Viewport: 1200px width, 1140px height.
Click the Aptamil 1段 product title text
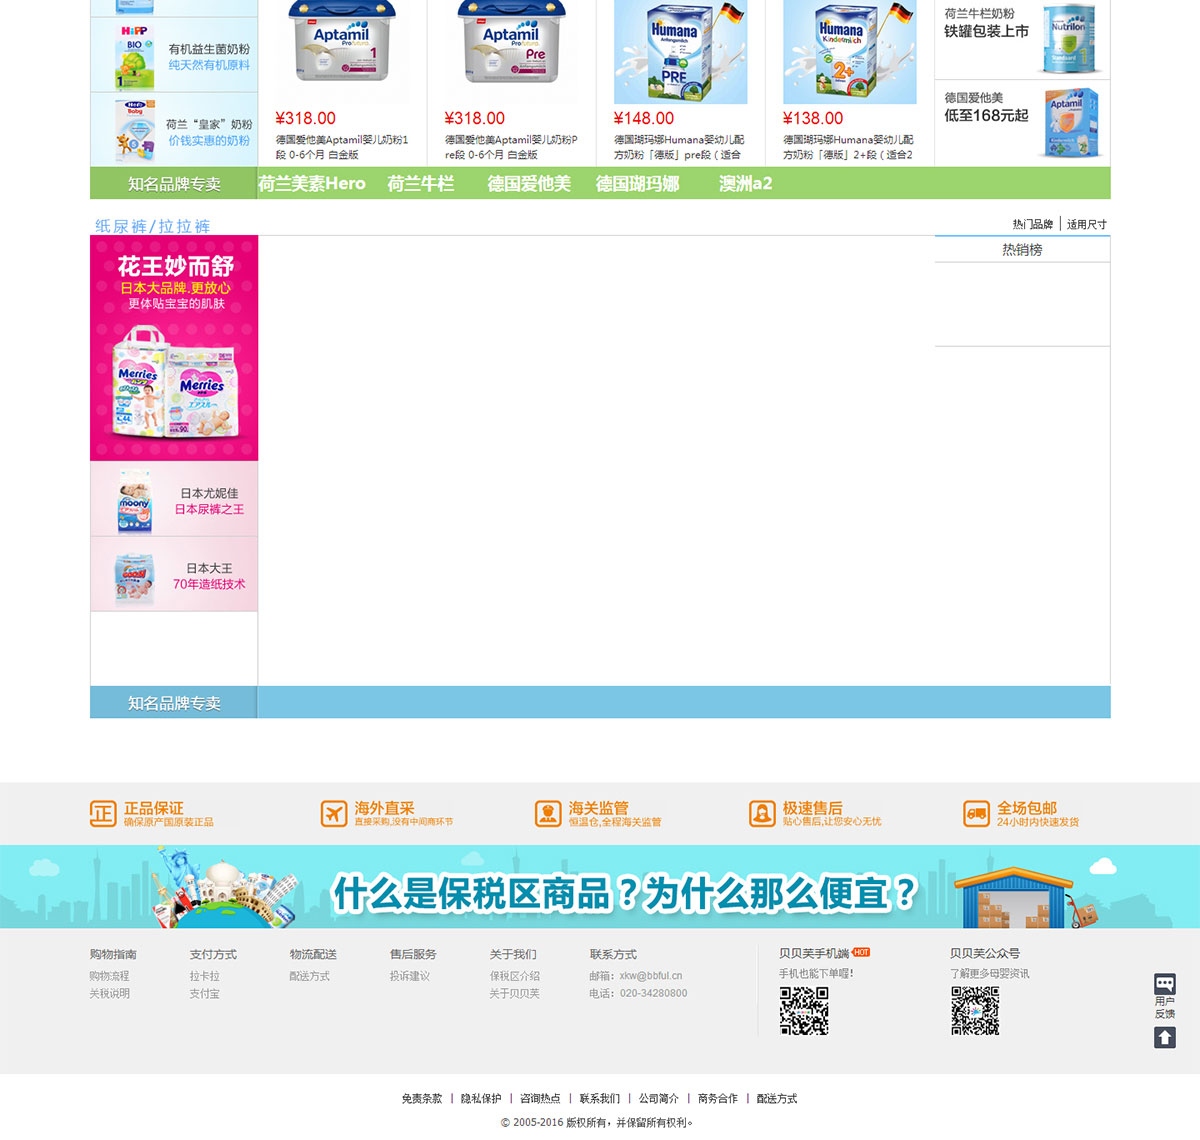[342, 147]
